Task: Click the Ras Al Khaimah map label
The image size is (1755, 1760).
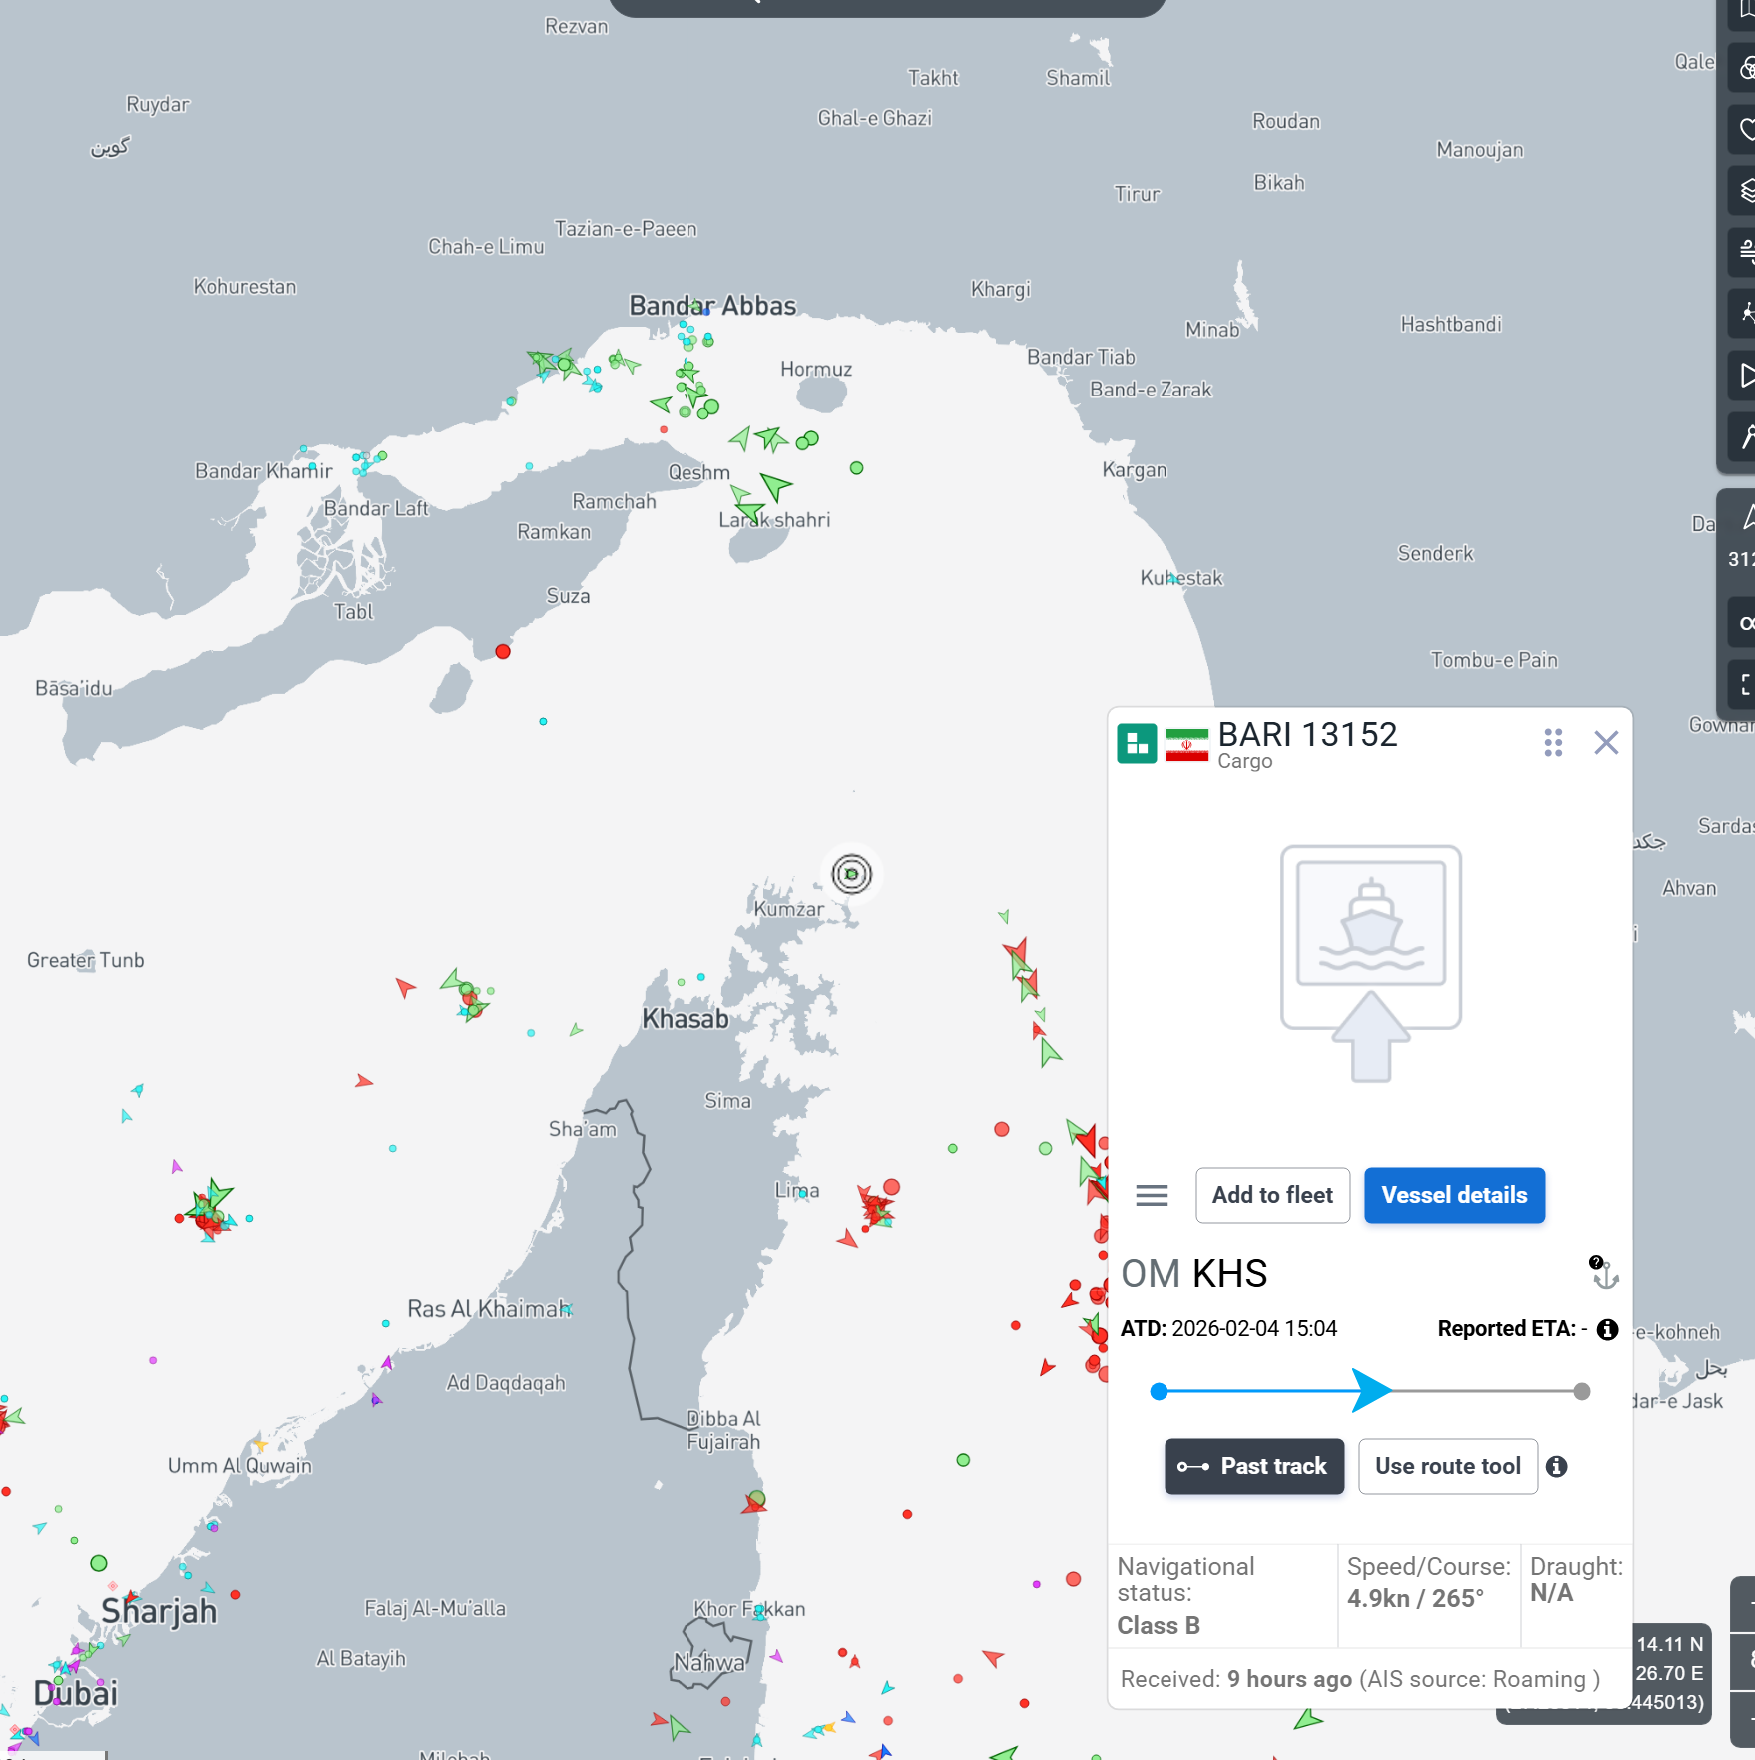Action: click(489, 1309)
